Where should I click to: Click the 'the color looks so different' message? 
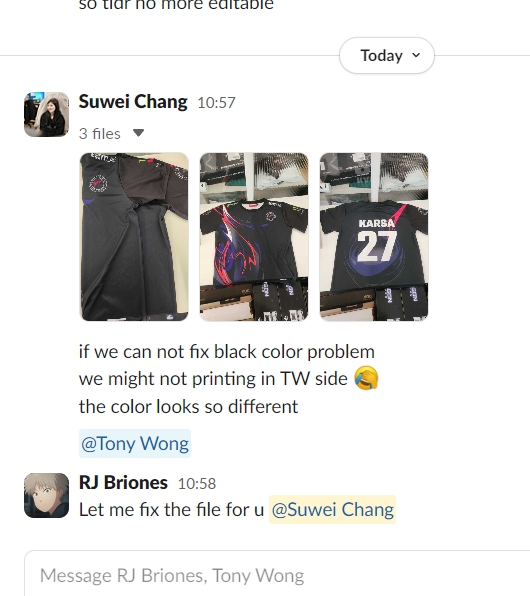(189, 407)
